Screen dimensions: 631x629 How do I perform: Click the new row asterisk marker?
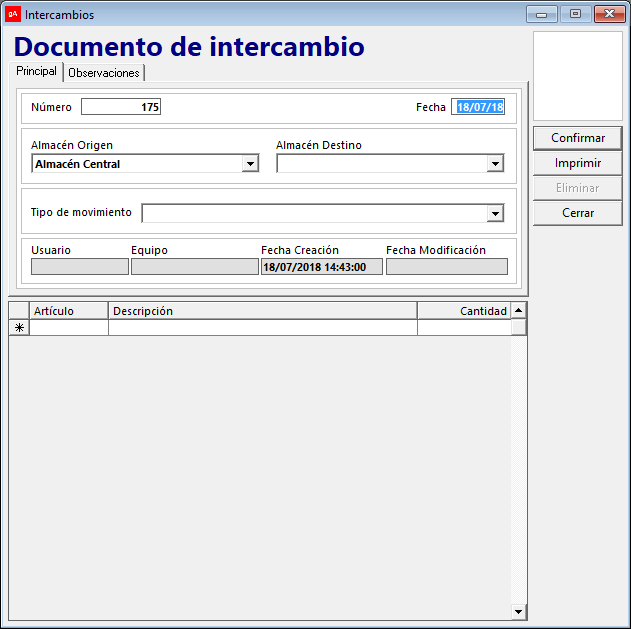[19, 328]
